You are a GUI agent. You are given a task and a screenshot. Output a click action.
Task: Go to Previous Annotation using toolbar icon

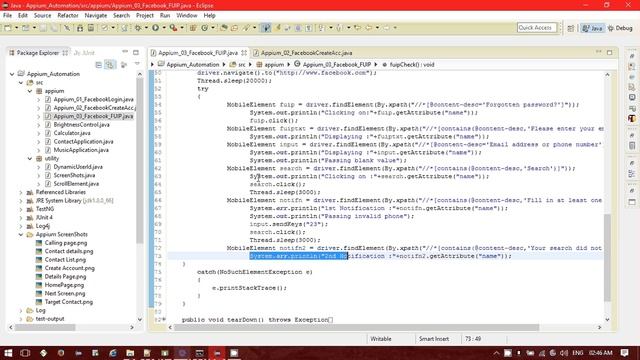(x=339, y=28)
